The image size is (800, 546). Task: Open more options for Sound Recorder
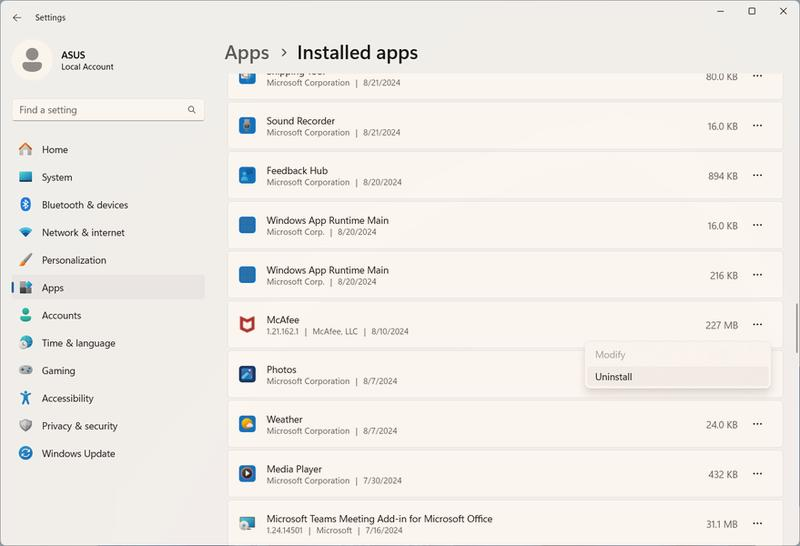pos(757,126)
